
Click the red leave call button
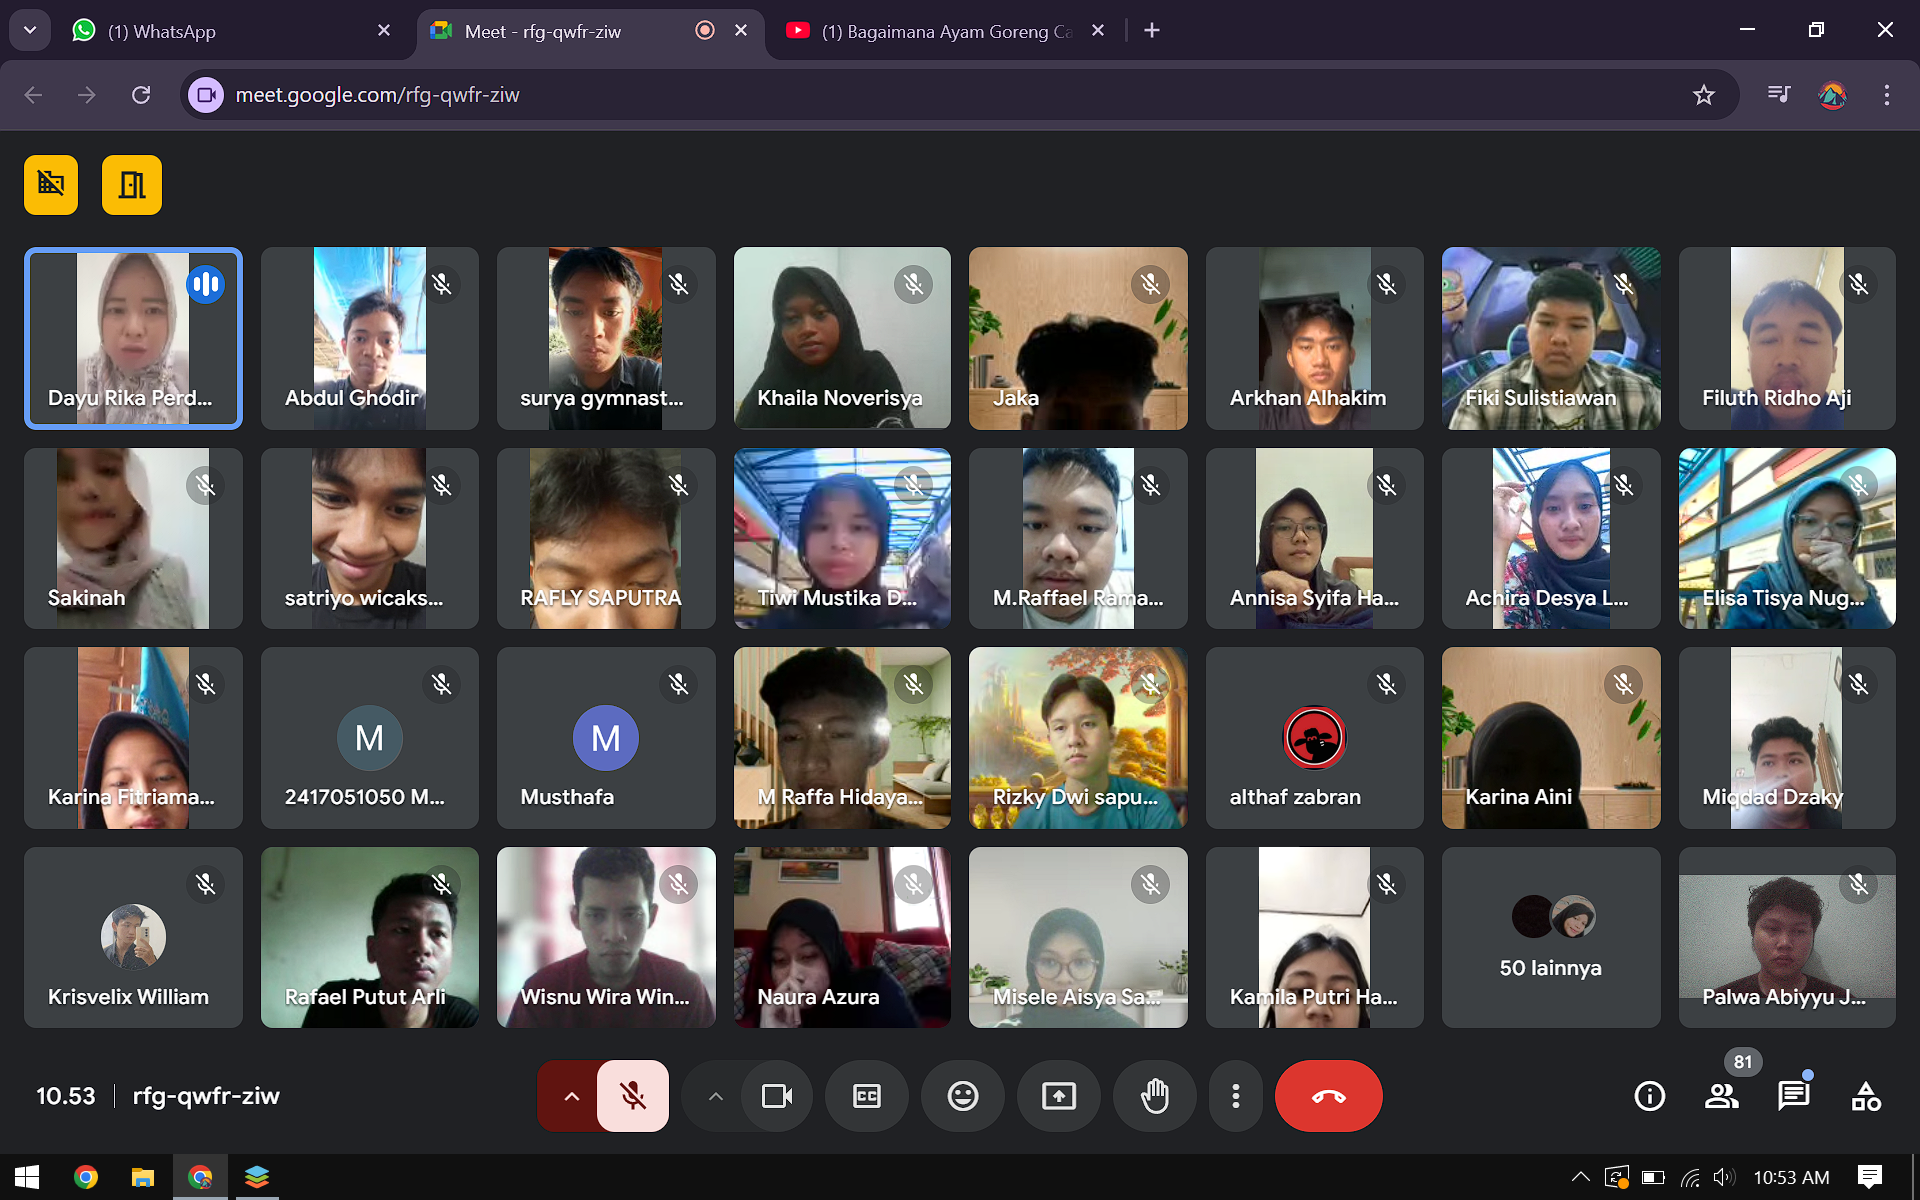(1328, 1096)
